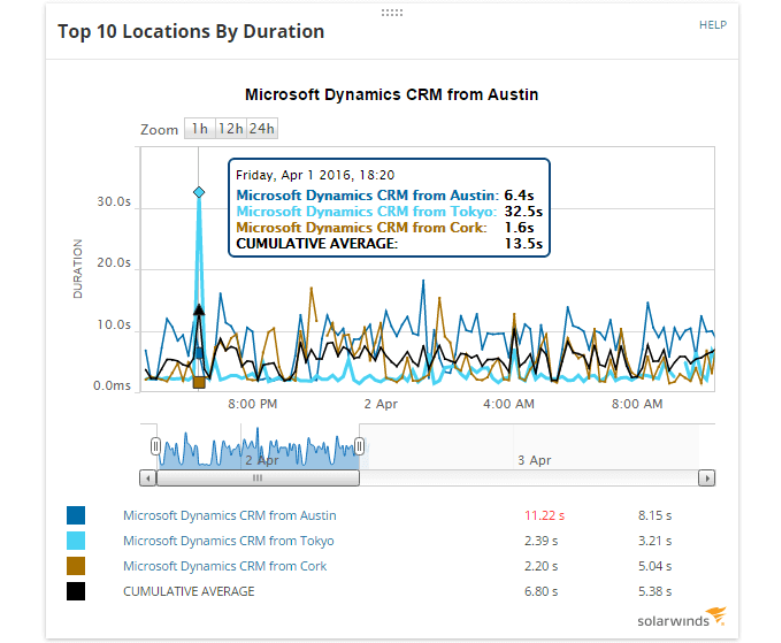Open Microsoft Dynamics CRM from Cork link
This screenshot has height=643, width=781.
(x=225, y=566)
